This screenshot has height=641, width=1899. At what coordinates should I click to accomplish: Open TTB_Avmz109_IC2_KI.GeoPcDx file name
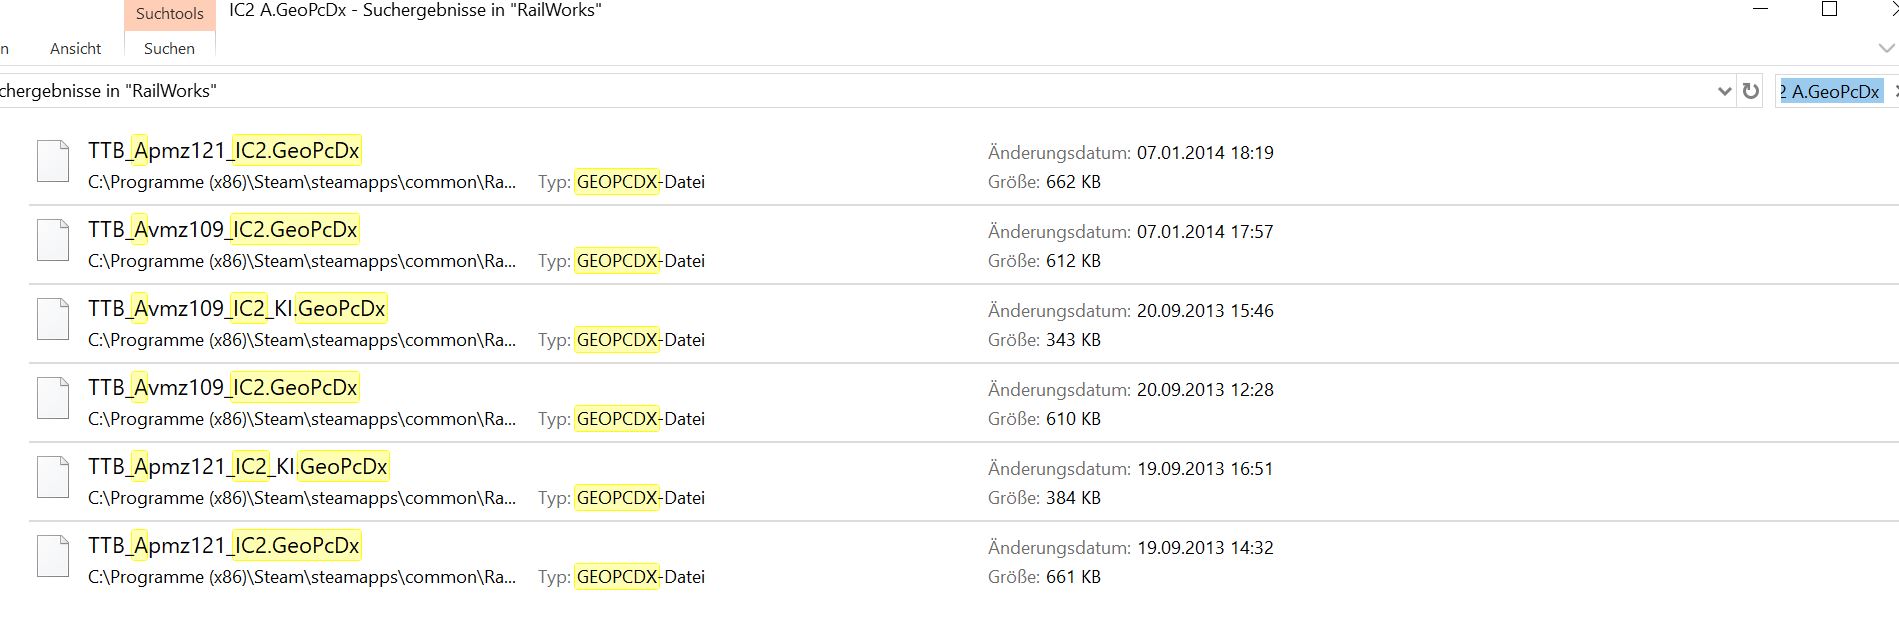pos(237,308)
